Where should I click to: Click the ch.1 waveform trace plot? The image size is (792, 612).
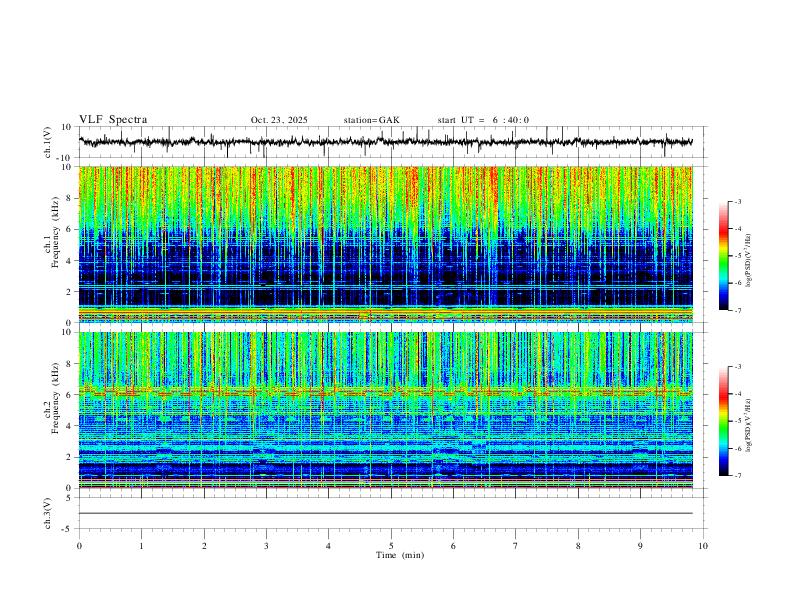point(385,142)
